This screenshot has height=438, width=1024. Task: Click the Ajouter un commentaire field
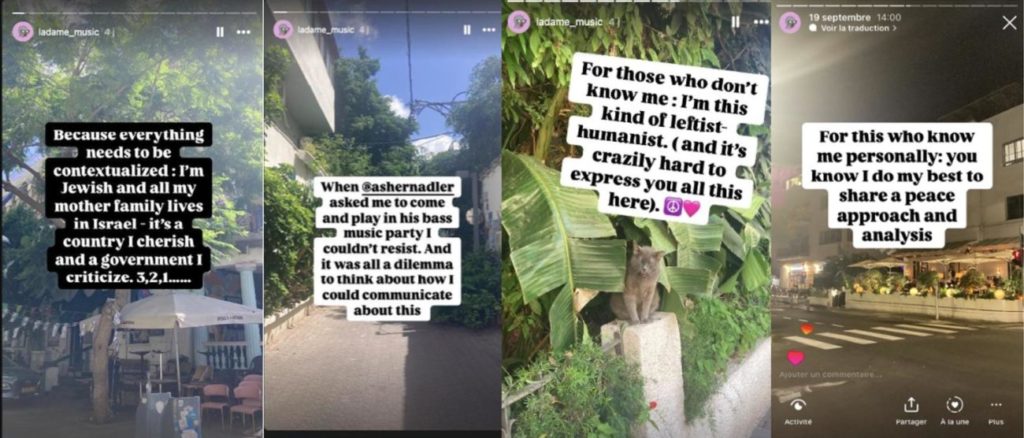pyautogui.click(x=829, y=375)
